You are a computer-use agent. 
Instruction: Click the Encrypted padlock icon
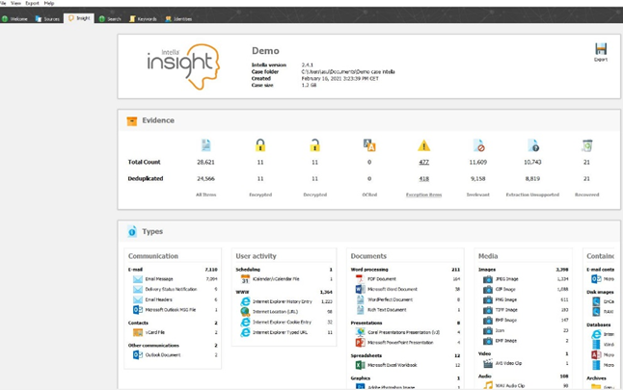pyautogui.click(x=260, y=145)
